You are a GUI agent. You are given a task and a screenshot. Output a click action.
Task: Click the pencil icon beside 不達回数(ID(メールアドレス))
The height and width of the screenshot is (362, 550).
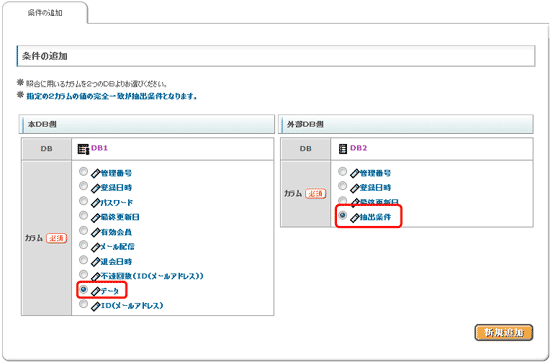tap(95, 276)
